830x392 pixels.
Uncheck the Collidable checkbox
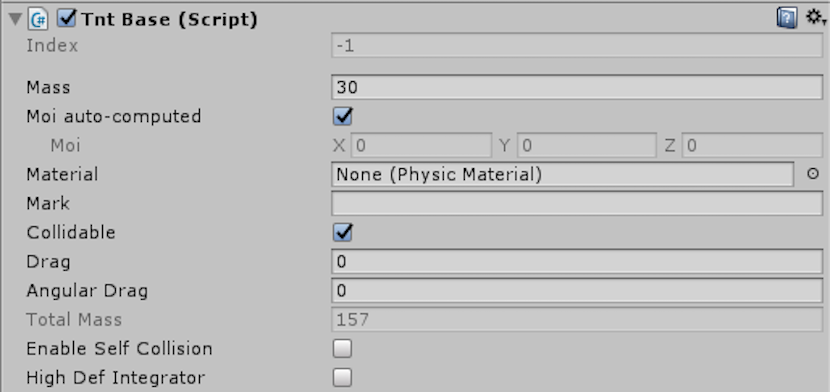tap(342, 232)
